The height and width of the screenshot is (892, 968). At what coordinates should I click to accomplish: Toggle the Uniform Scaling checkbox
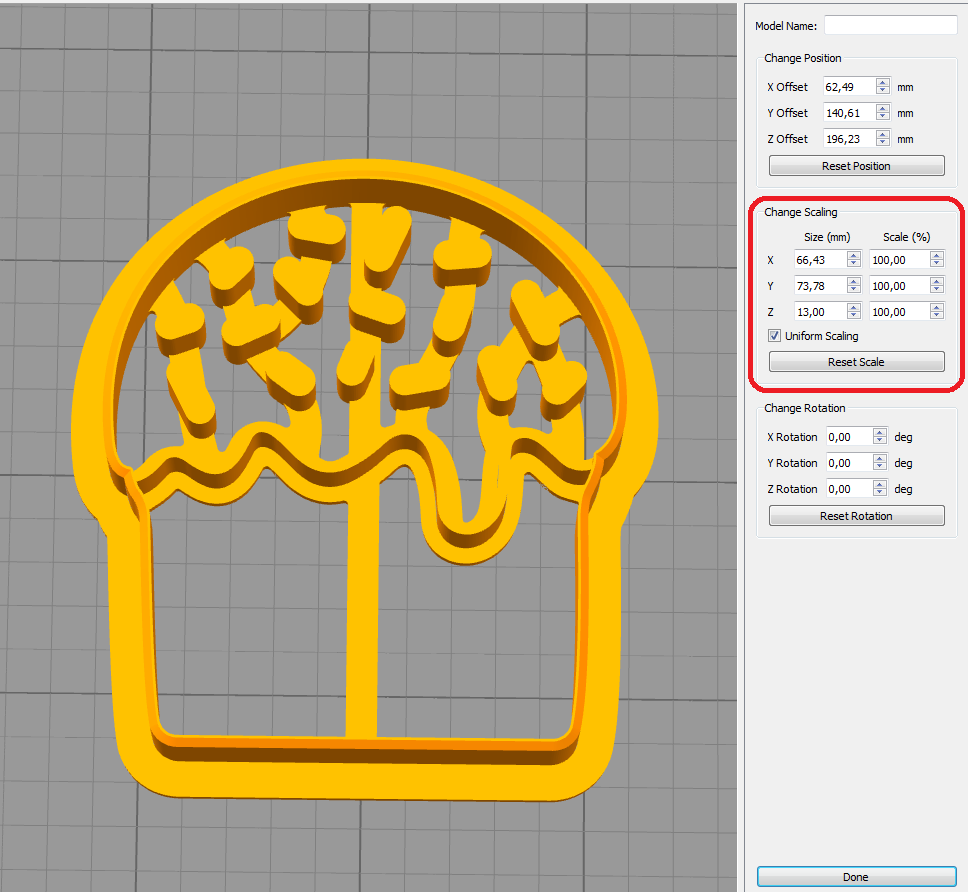coord(775,336)
